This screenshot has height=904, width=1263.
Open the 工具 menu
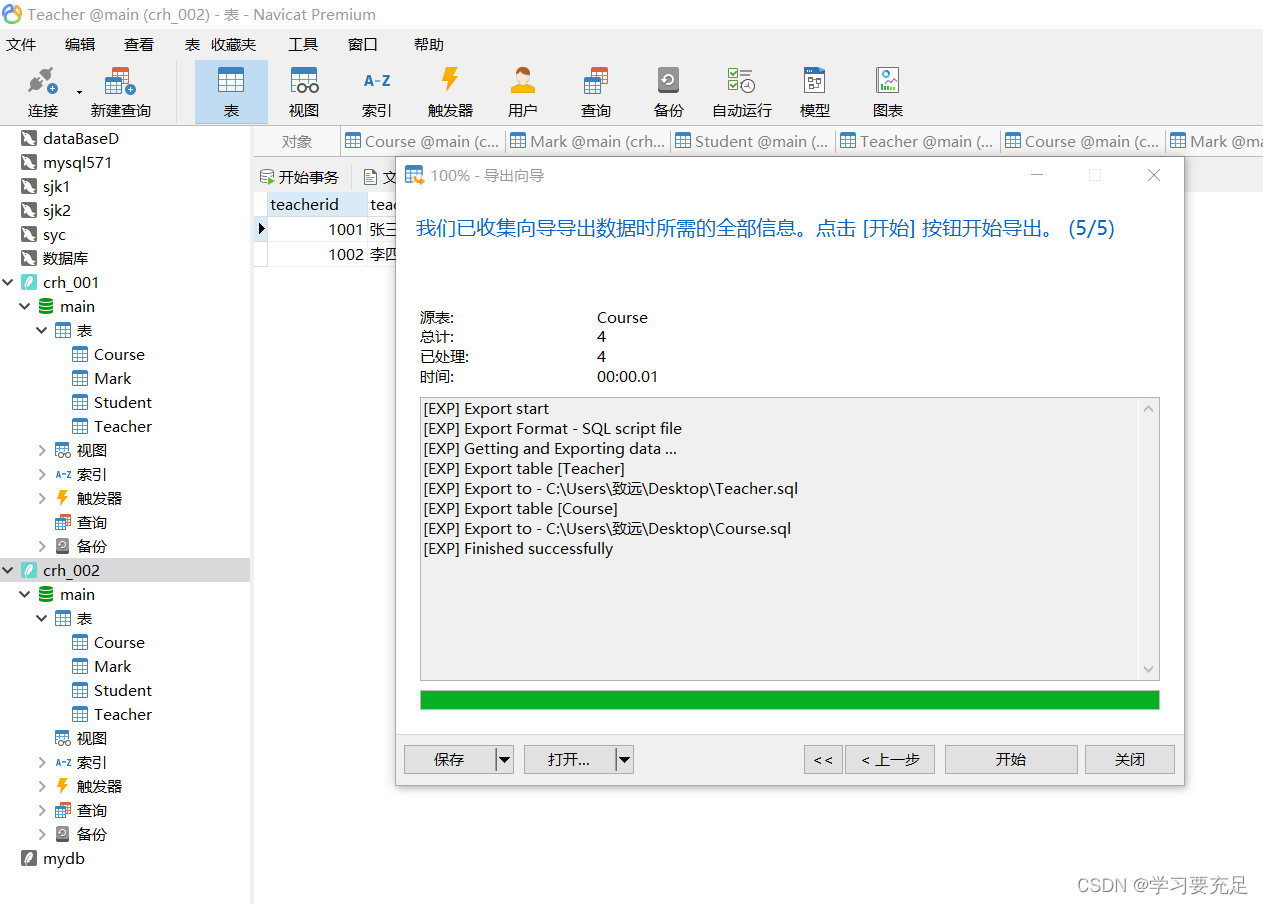click(x=303, y=44)
